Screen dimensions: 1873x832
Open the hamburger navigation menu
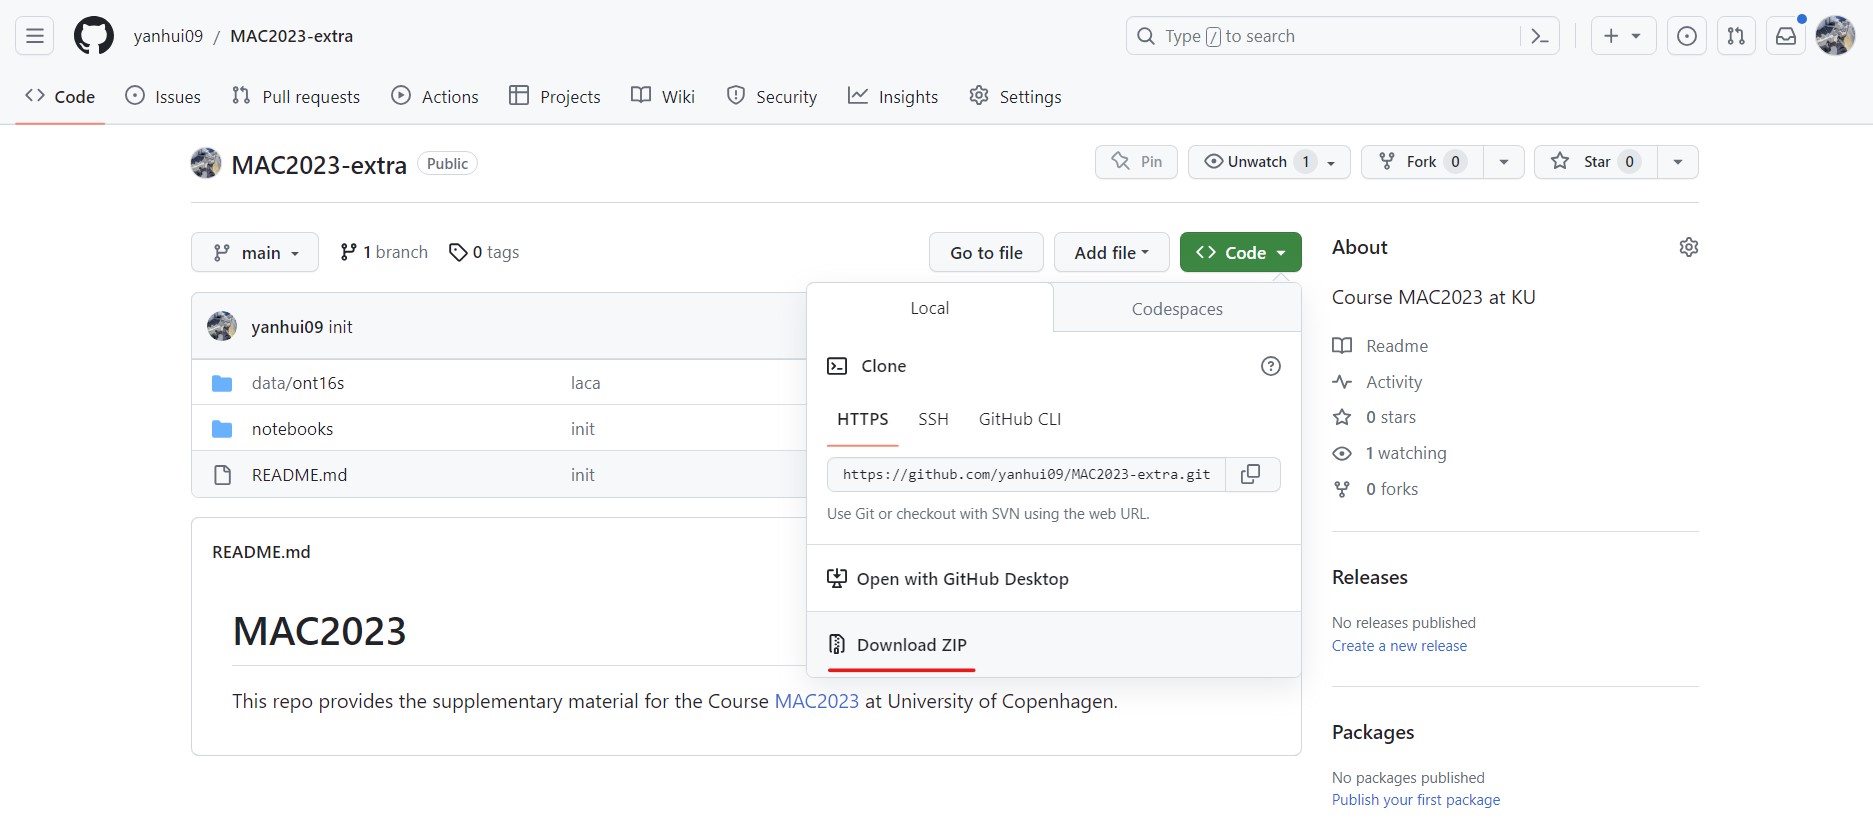click(35, 36)
